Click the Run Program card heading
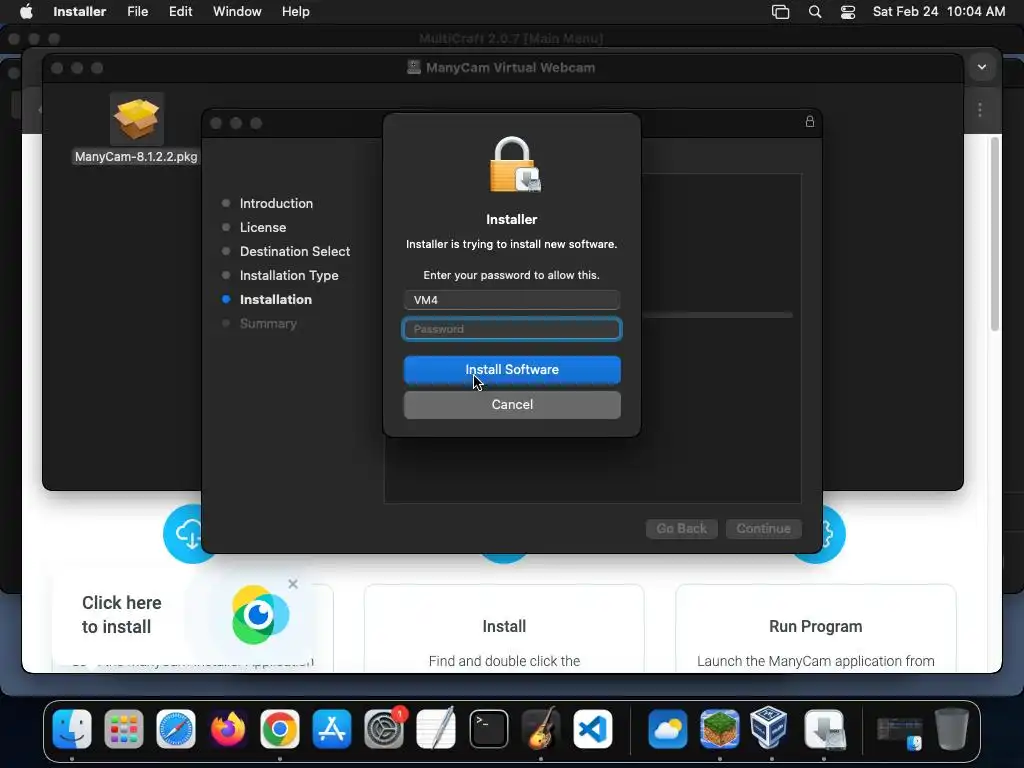The height and width of the screenshot is (768, 1024). click(x=816, y=626)
